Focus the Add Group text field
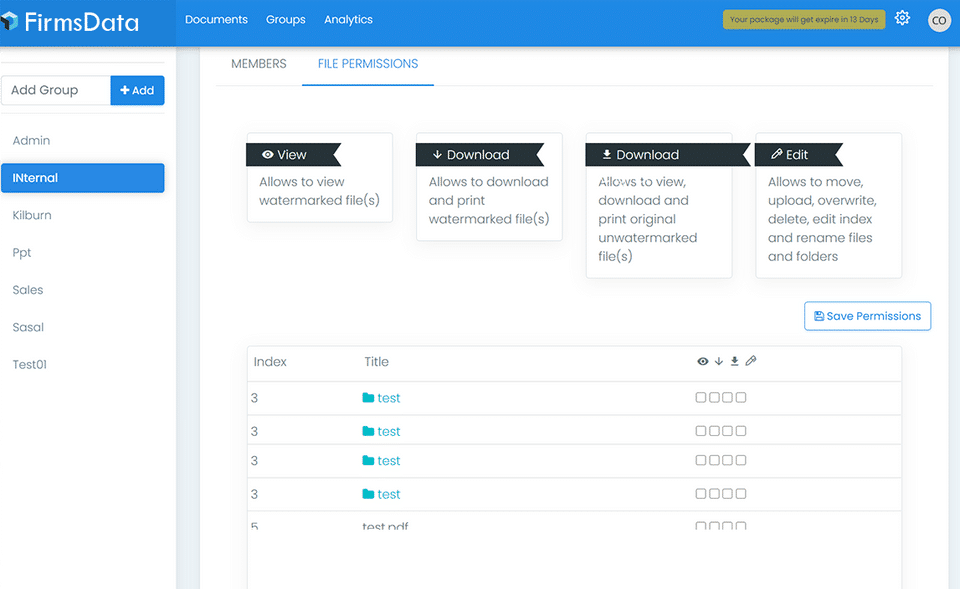Image resolution: width=960 pixels, height=589 pixels. pyautogui.click(x=56, y=90)
